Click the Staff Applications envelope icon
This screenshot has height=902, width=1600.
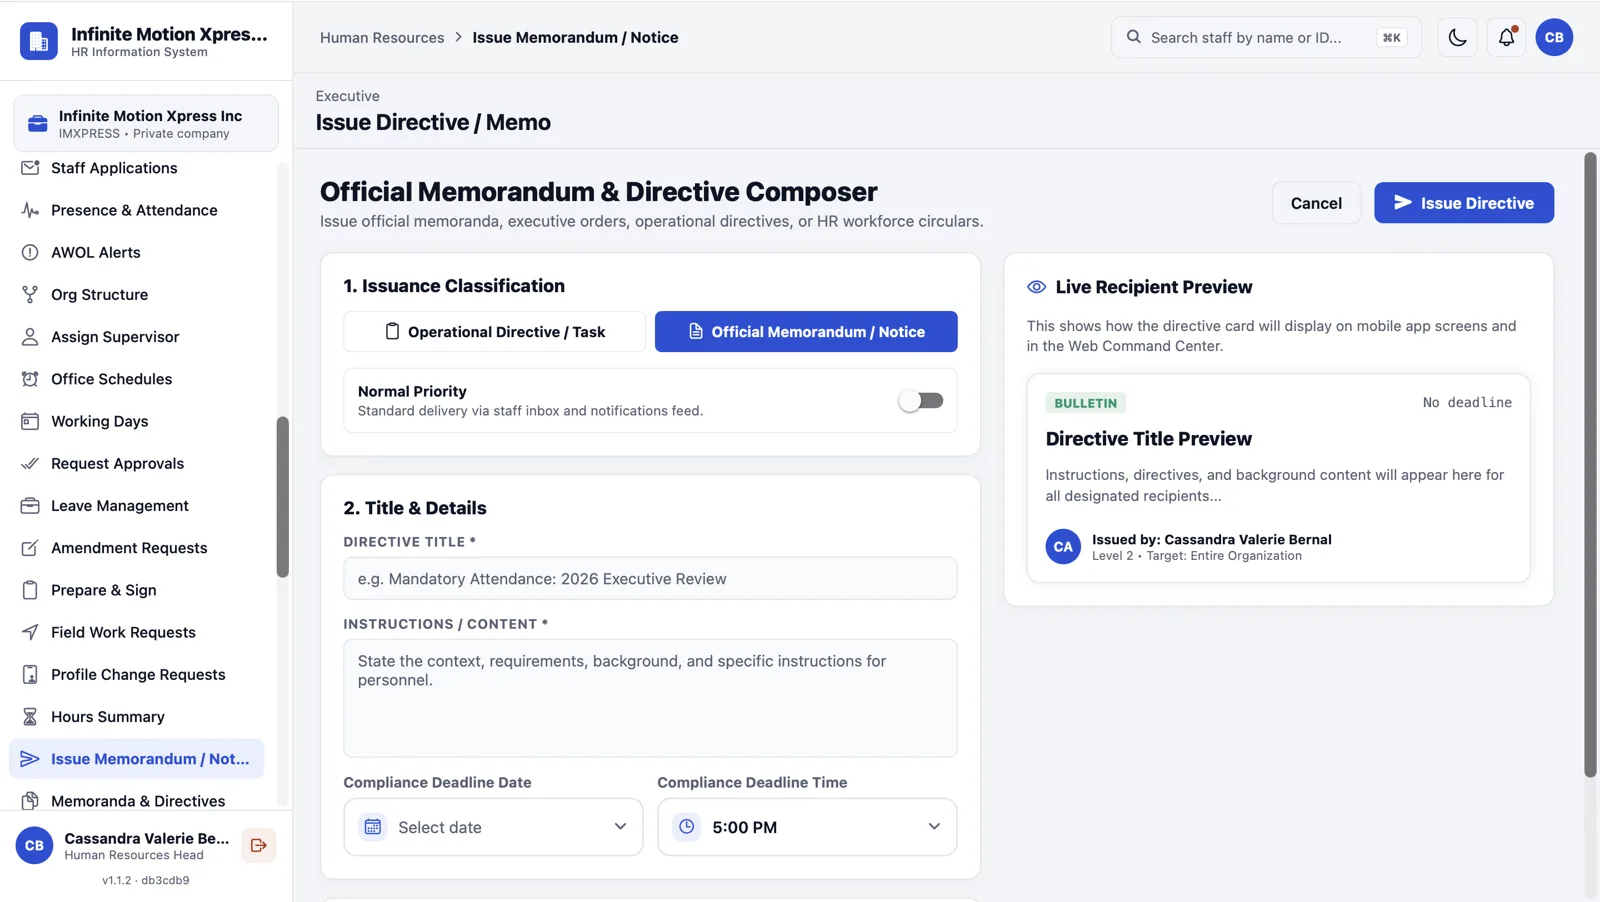[x=30, y=168]
